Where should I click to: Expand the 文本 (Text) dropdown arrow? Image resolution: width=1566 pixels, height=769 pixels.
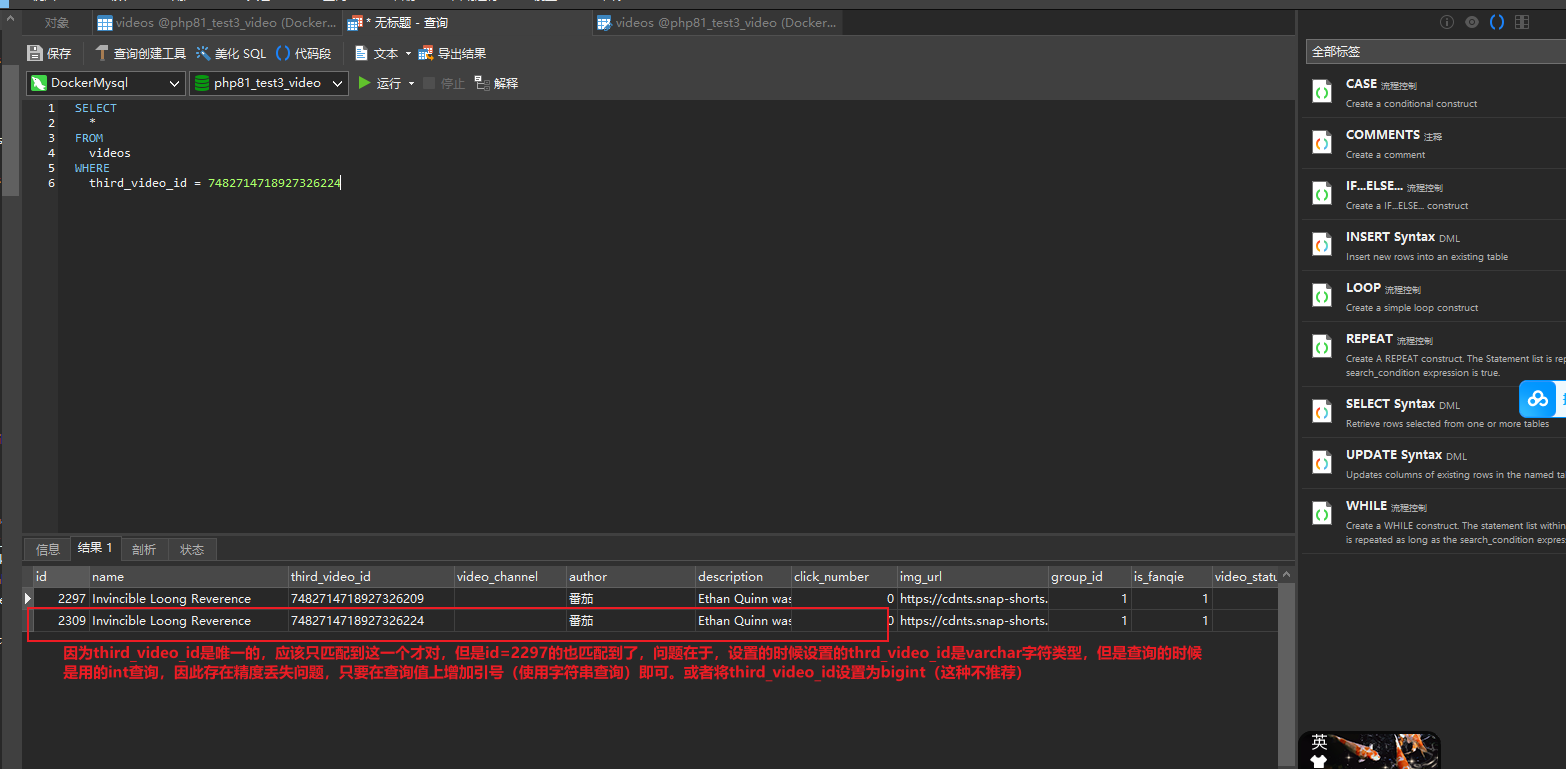click(x=408, y=54)
